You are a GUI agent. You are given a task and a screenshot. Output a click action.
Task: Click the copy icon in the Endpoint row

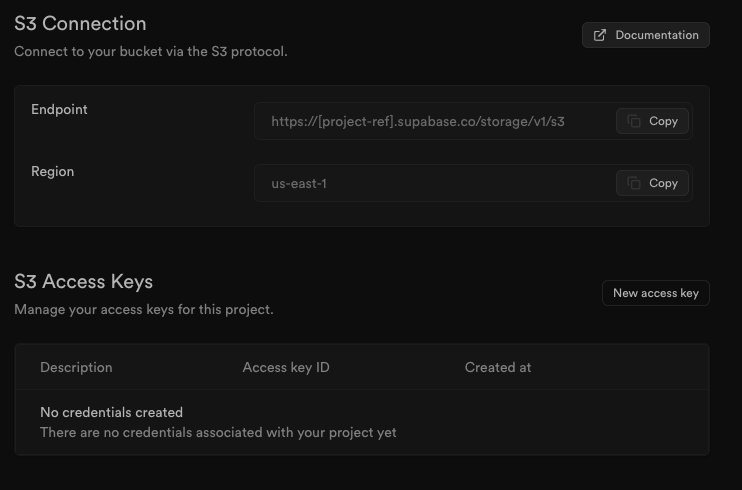tap(634, 121)
